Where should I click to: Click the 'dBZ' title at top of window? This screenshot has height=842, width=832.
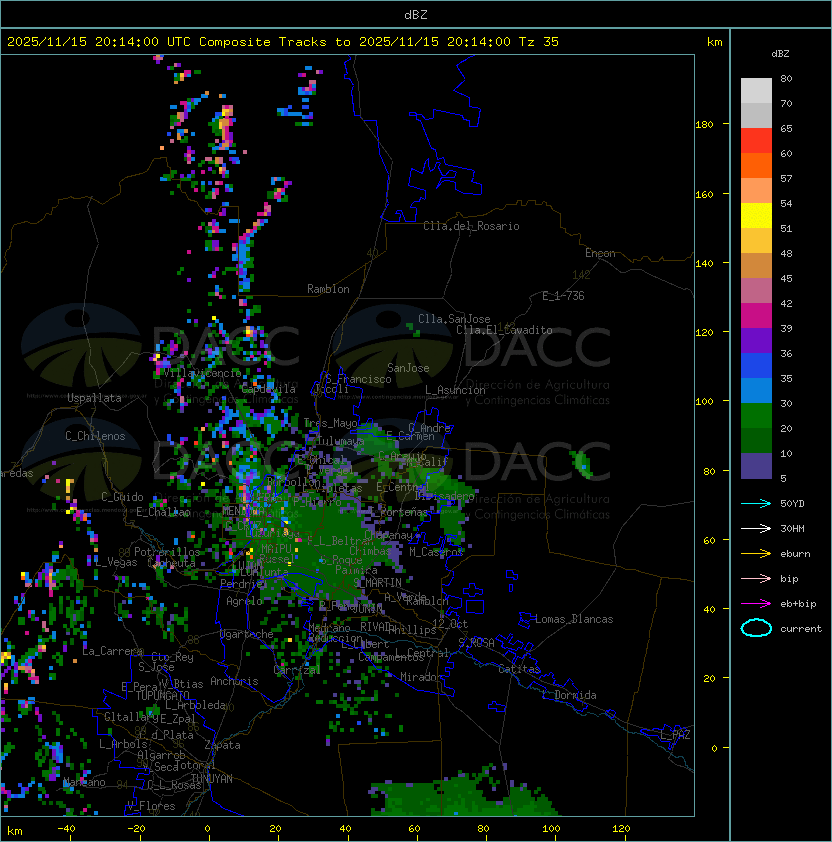click(x=416, y=14)
